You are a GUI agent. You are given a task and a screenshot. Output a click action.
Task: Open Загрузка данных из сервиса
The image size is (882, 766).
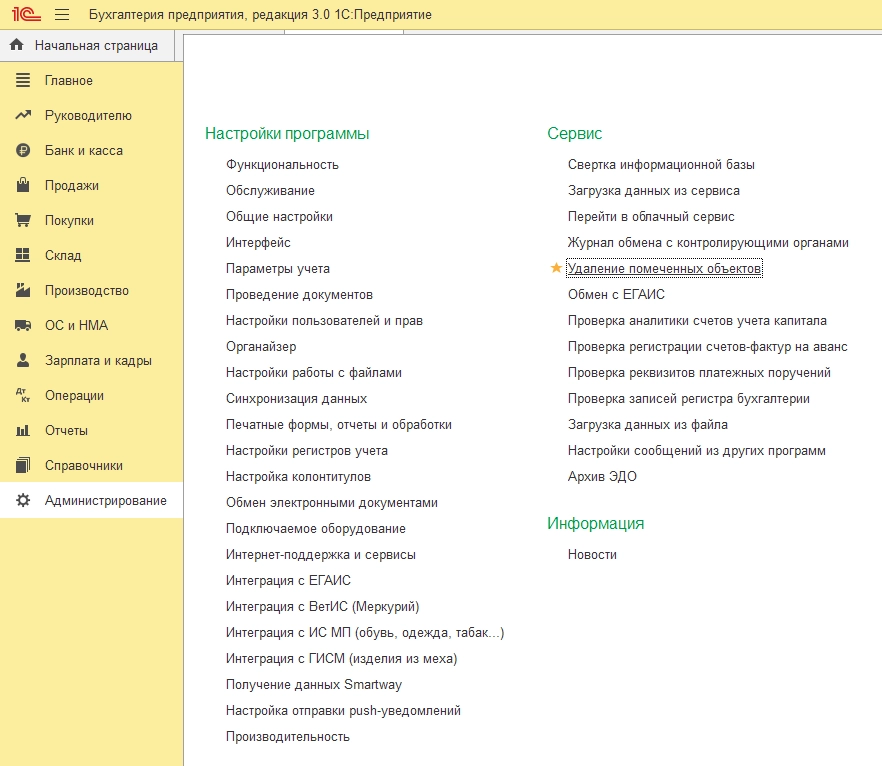[x=654, y=191]
